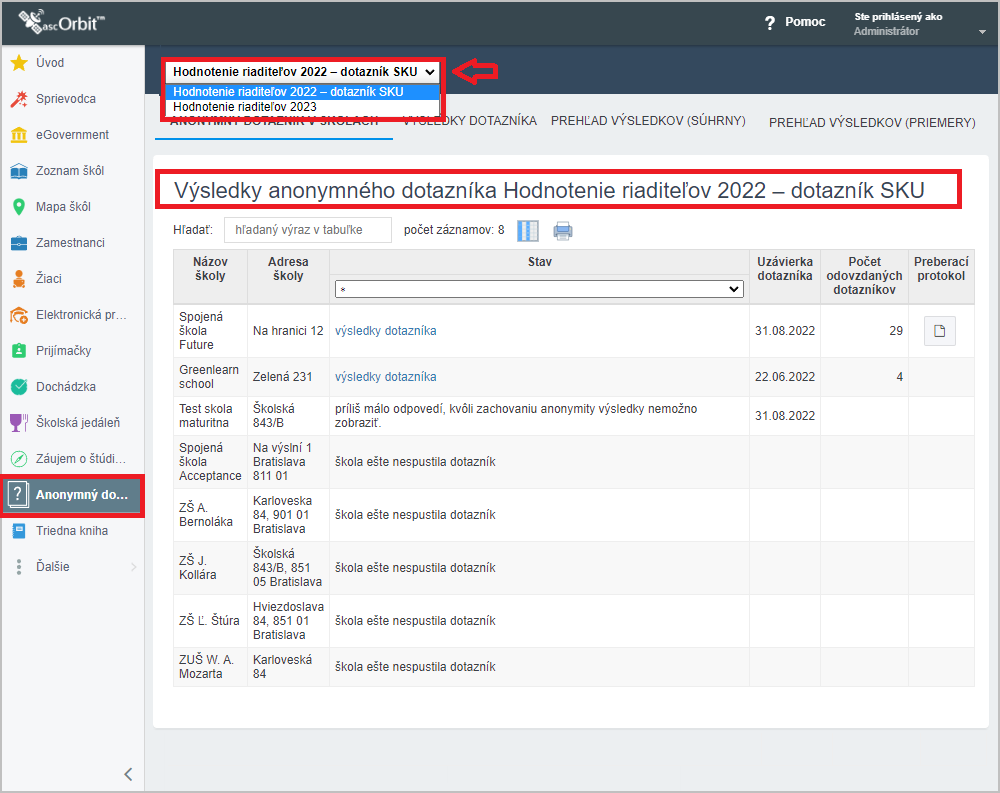This screenshot has height=793, width=1000.
Task: Expand the Stav column filter dropdown
Action: tap(539, 289)
